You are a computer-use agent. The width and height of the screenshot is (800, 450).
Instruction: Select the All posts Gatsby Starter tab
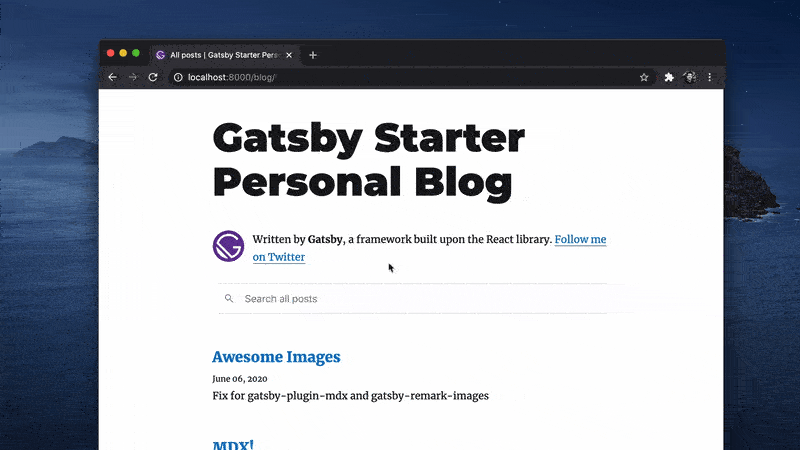click(x=224, y=55)
